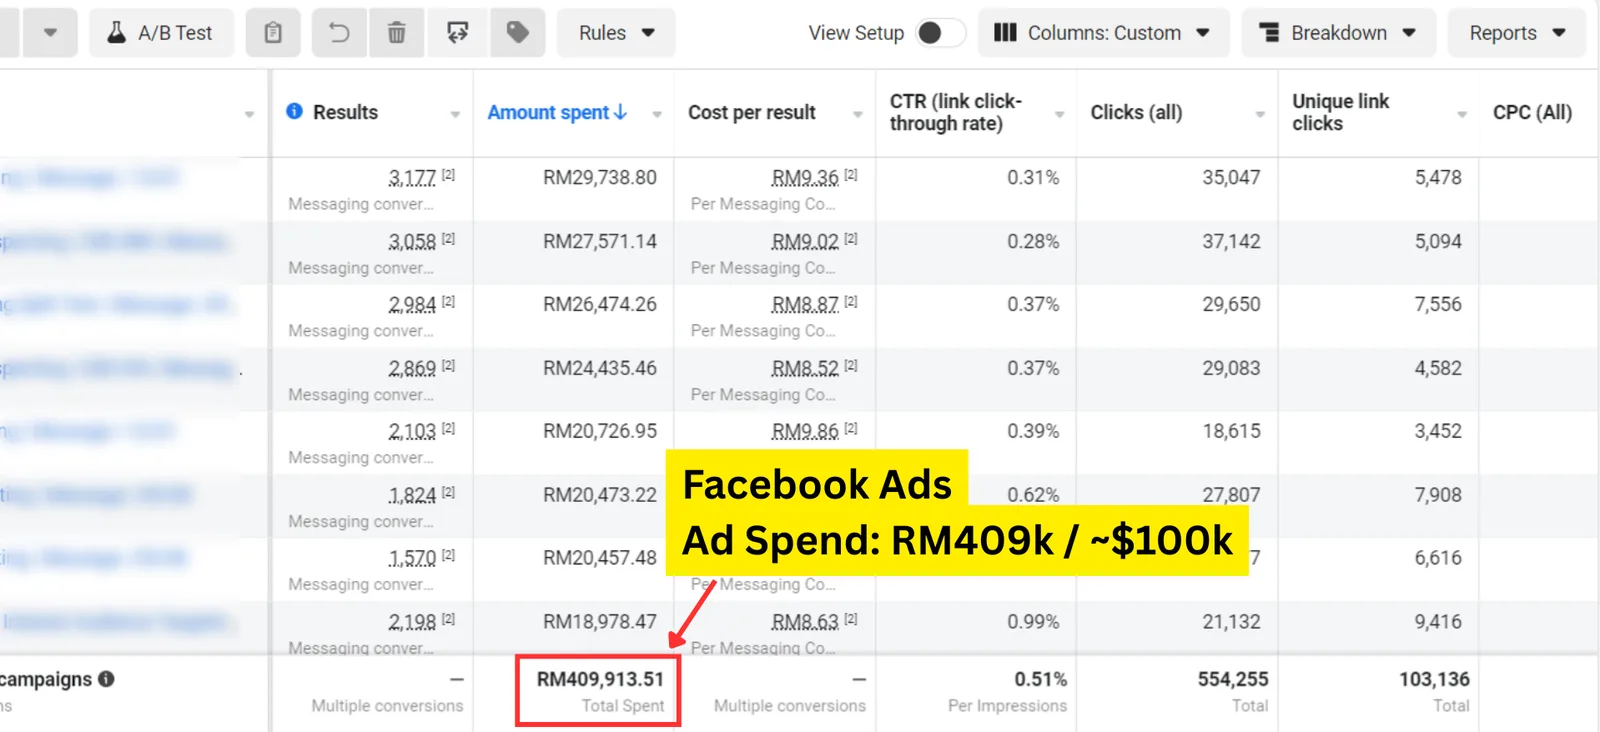This screenshot has height=732, width=1600.
Task: Open the Reports dropdown
Action: 1517,33
